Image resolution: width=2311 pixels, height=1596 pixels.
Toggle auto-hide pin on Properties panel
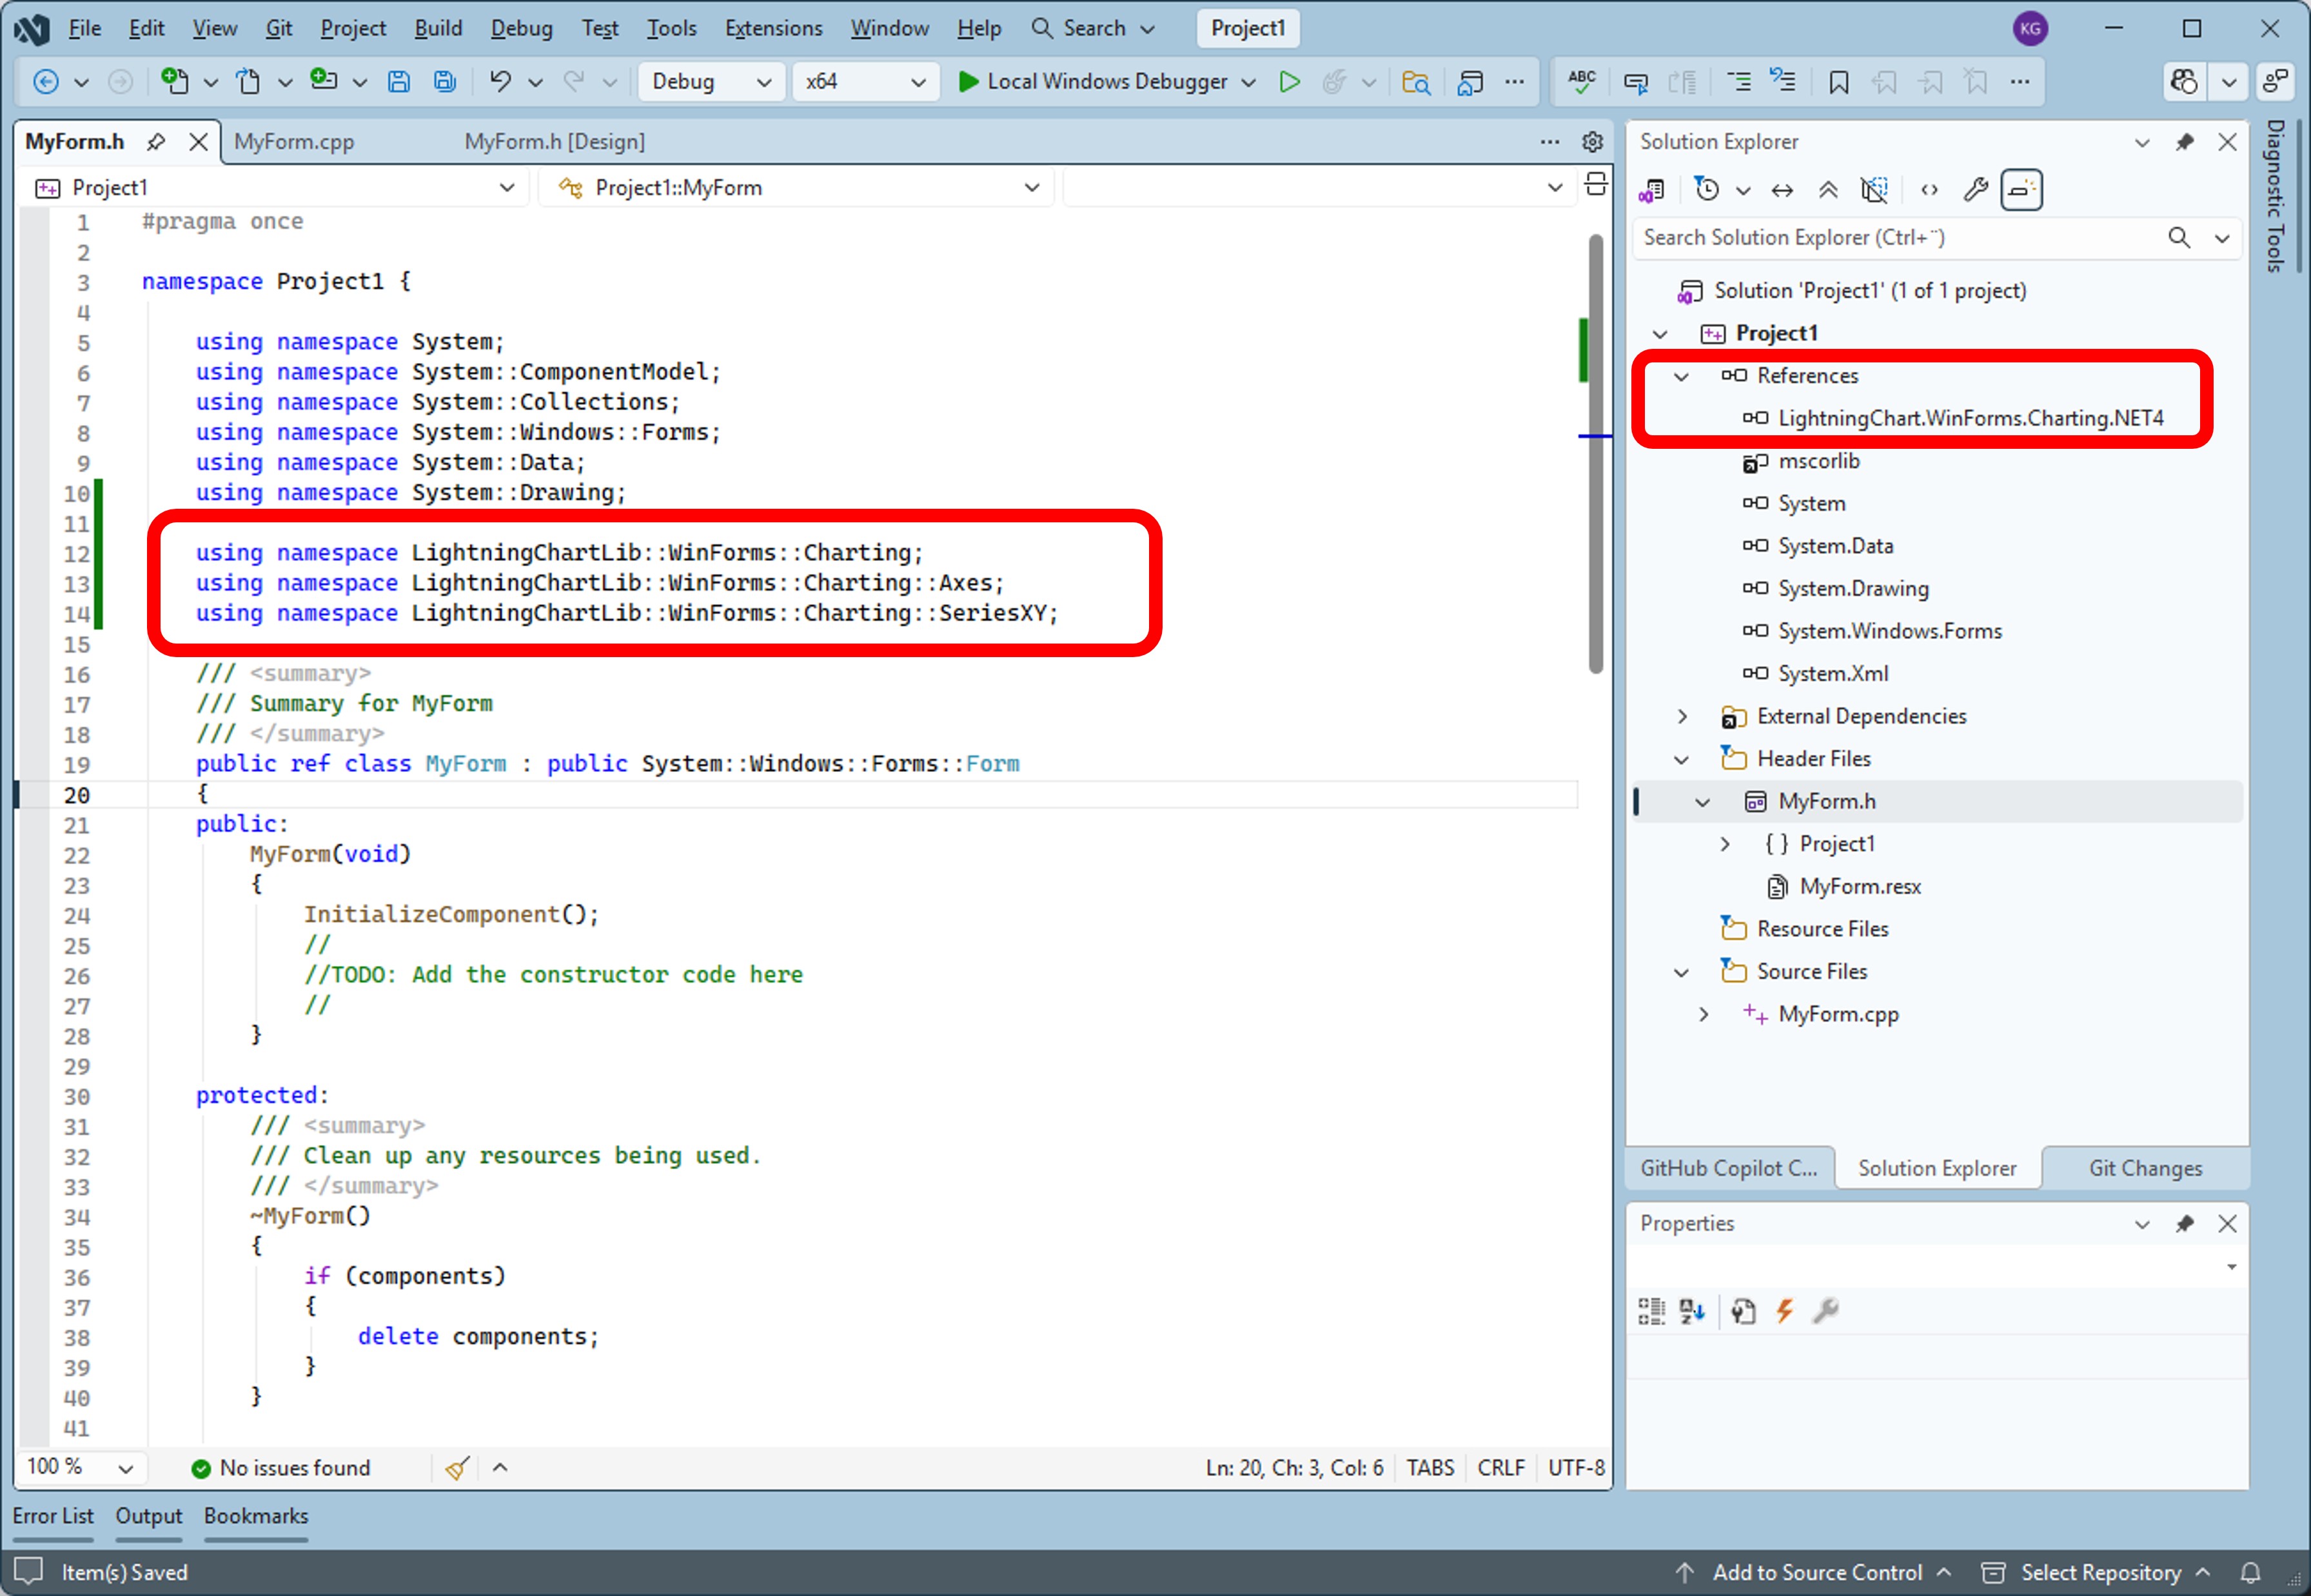(x=2185, y=1224)
